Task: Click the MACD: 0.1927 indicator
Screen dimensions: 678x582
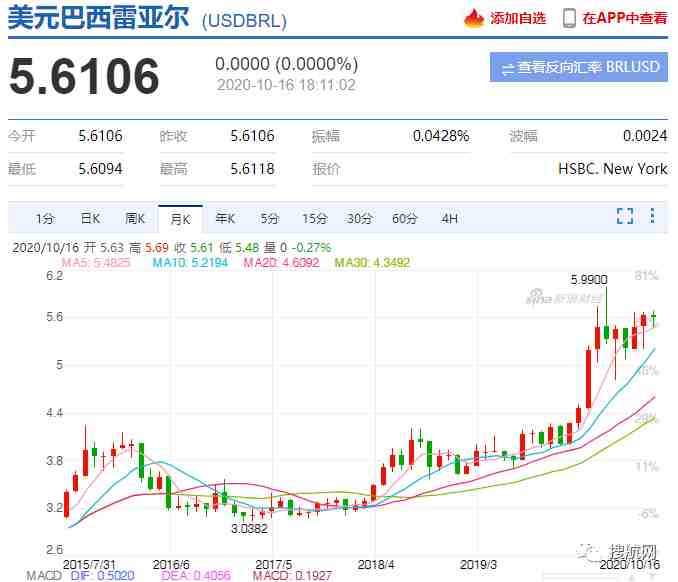Action: tap(292, 576)
